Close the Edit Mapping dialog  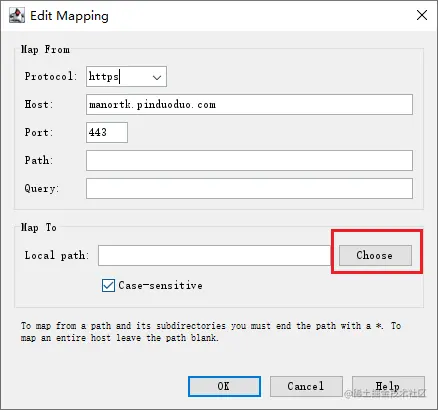pyautogui.click(x=422, y=15)
